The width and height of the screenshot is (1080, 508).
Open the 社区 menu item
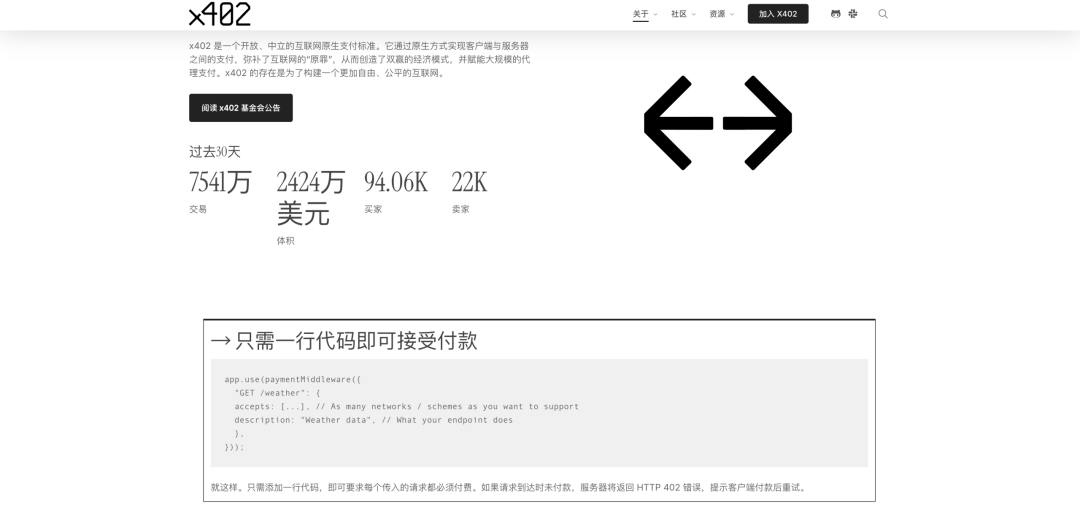tap(678, 14)
